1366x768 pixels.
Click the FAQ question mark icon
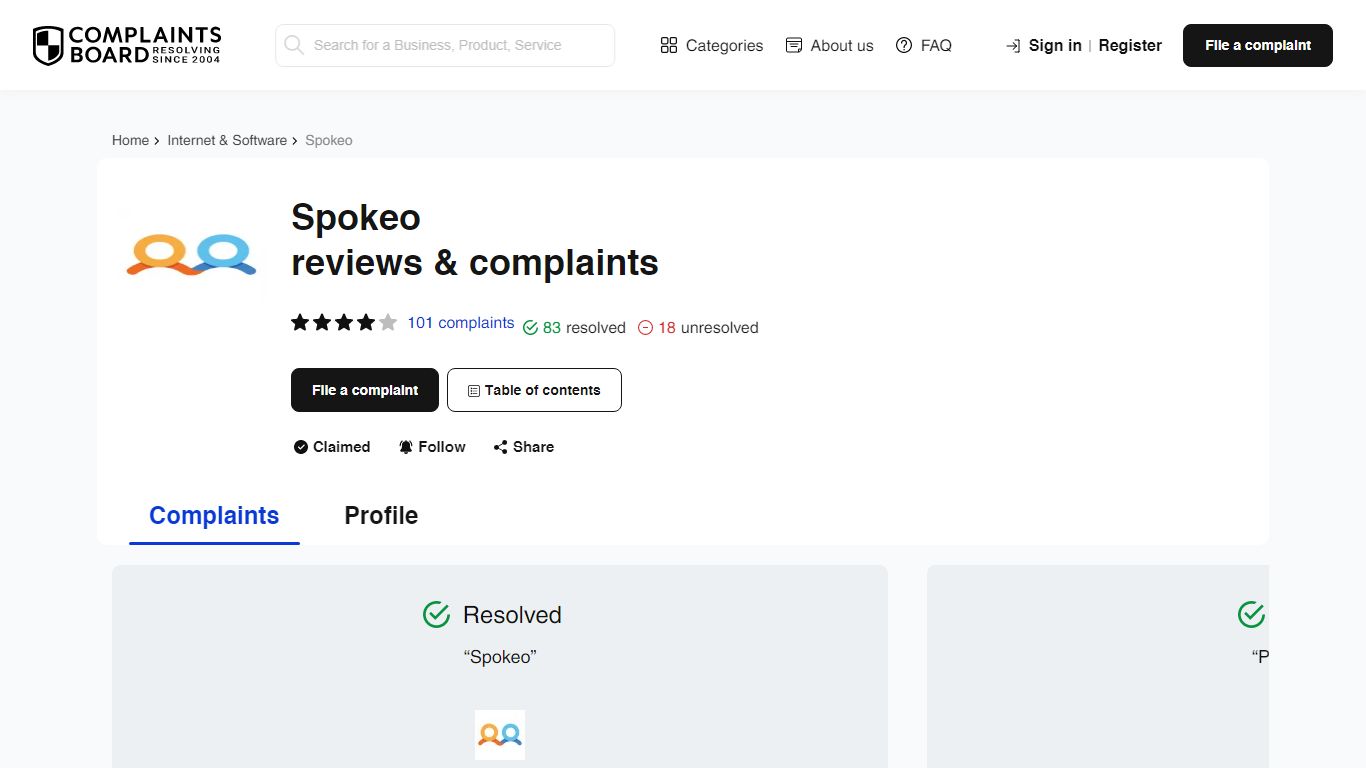[x=904, y=45]
